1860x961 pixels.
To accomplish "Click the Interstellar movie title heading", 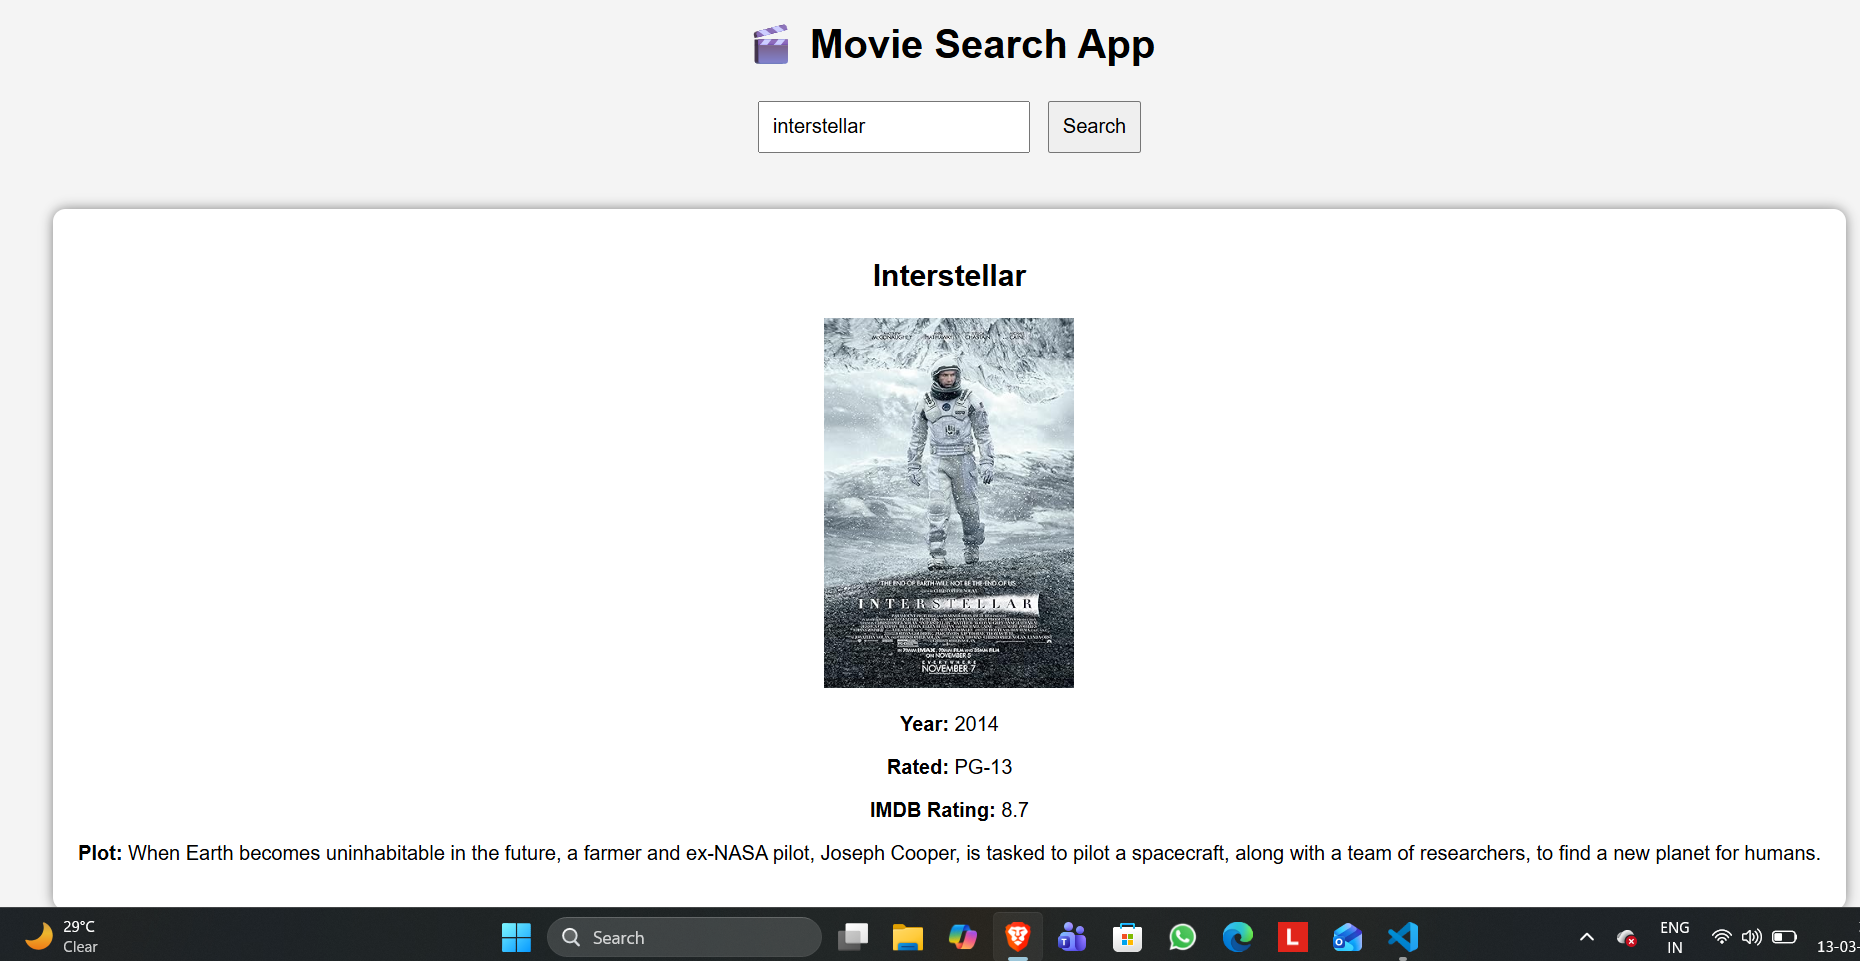I will [949, 276].
